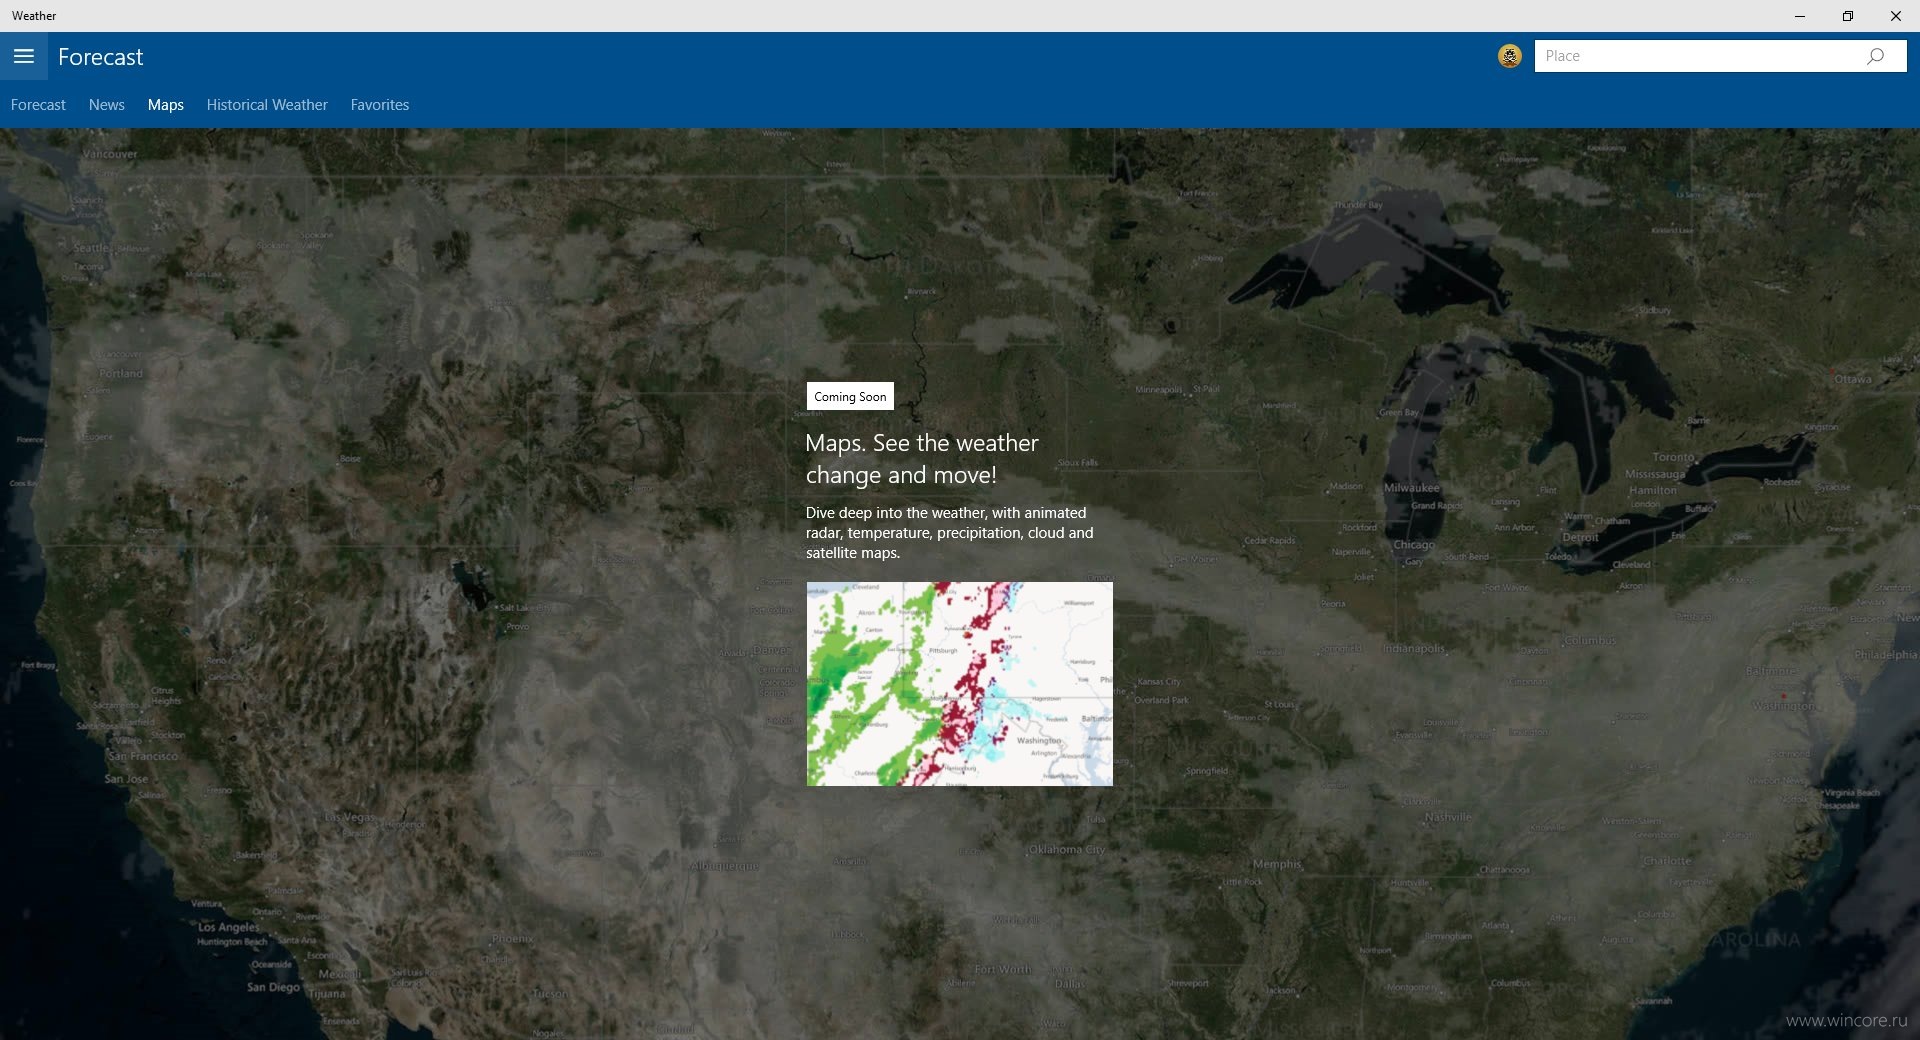Screen dimensions: 1920x1040
Task: Open the Historical Weather tab
Action: [267, 105]
